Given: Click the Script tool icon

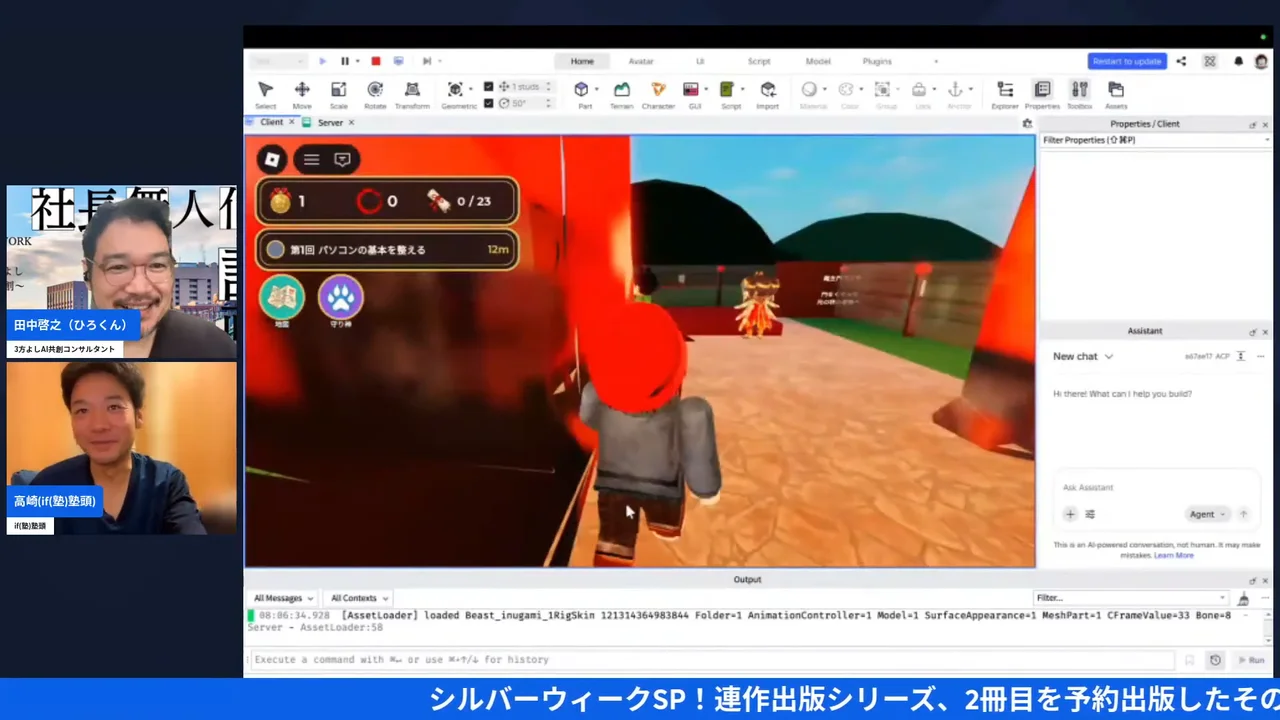Looking at the screenshot, I should [728, 90].
